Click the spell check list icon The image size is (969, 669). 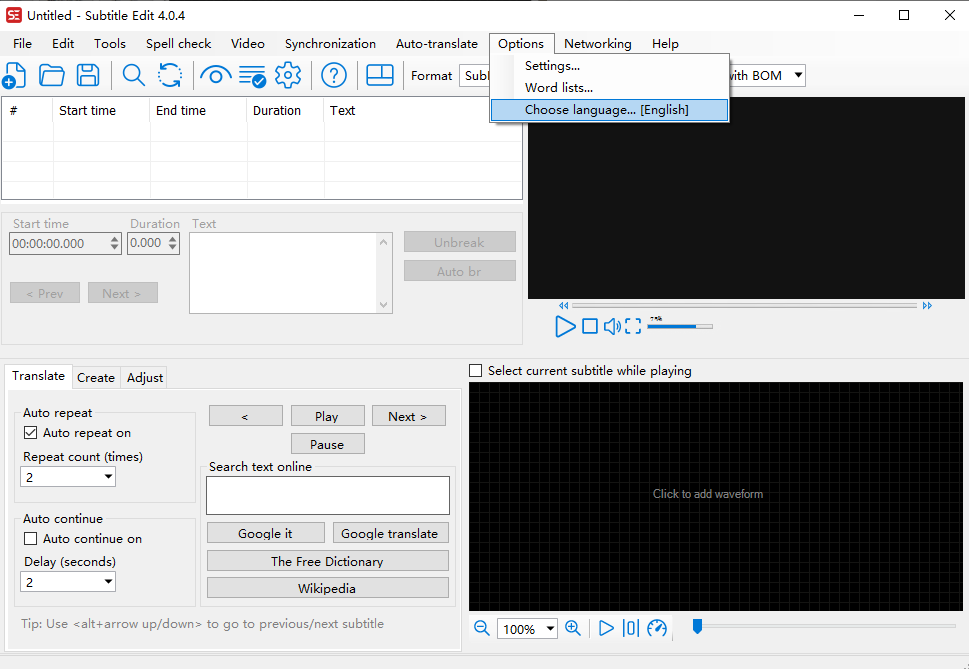[252, 75]
